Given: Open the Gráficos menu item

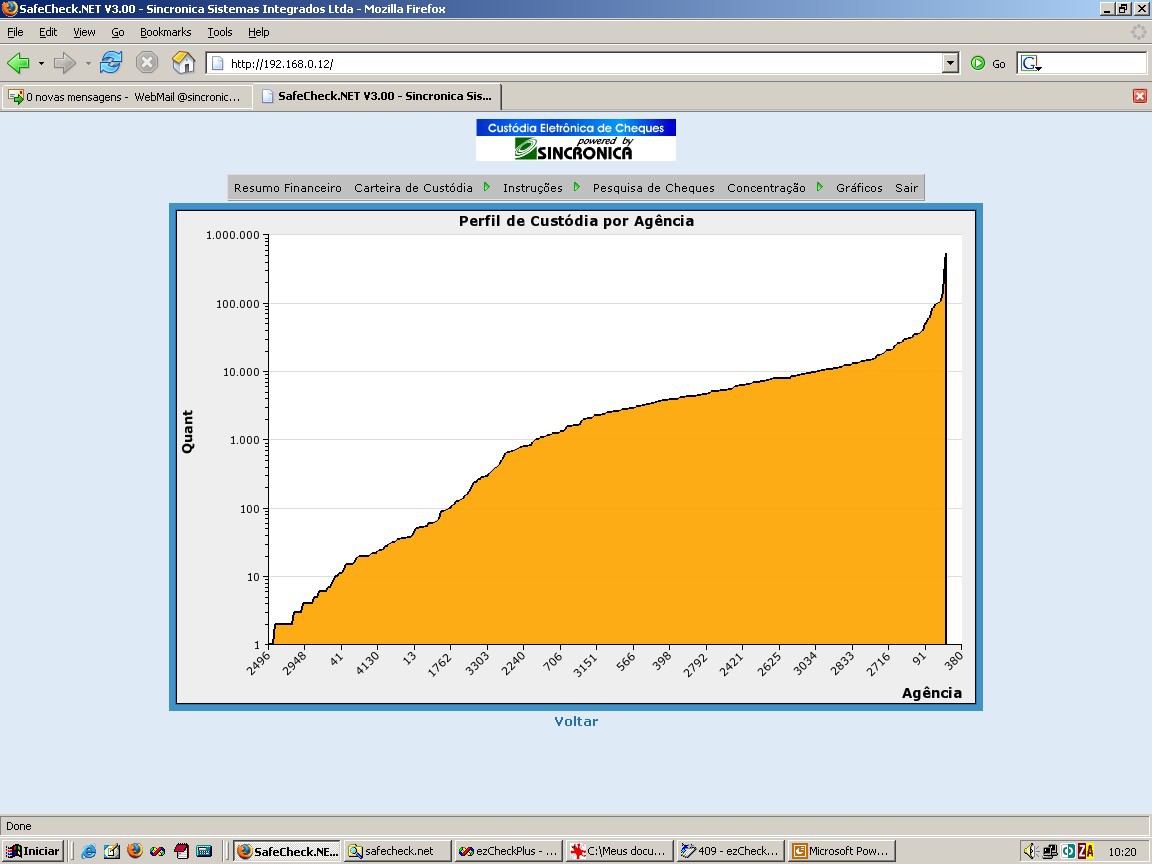Looking at the screenshot, I should point(859,188).
